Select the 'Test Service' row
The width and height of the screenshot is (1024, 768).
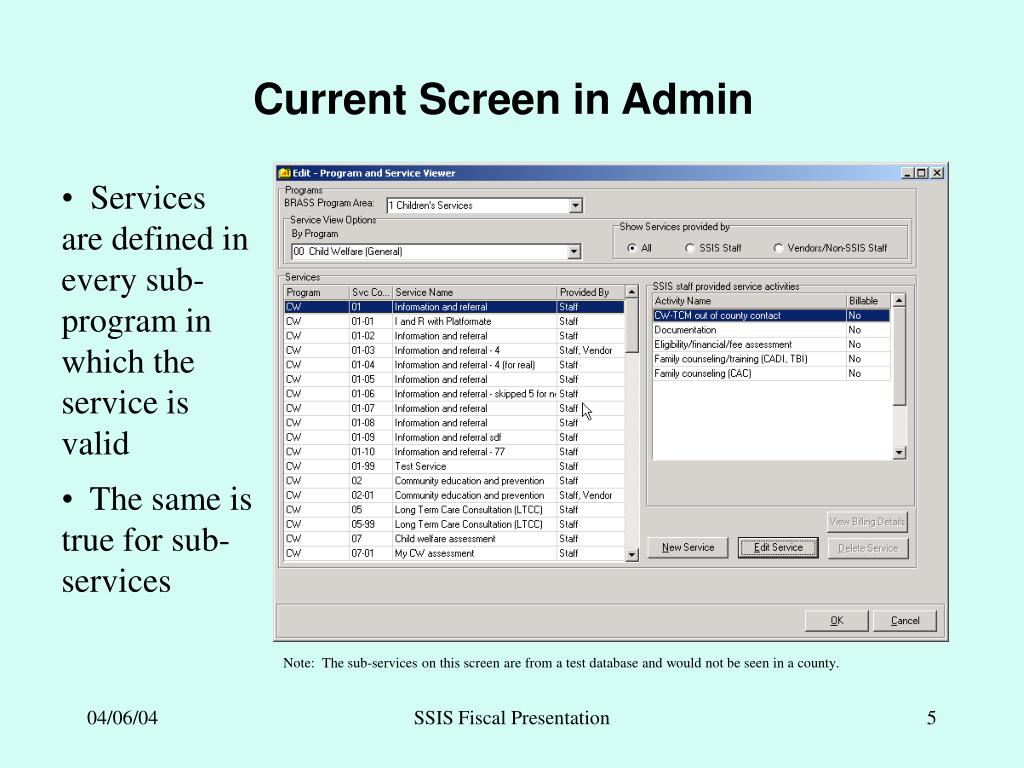(x=455, y=466)
